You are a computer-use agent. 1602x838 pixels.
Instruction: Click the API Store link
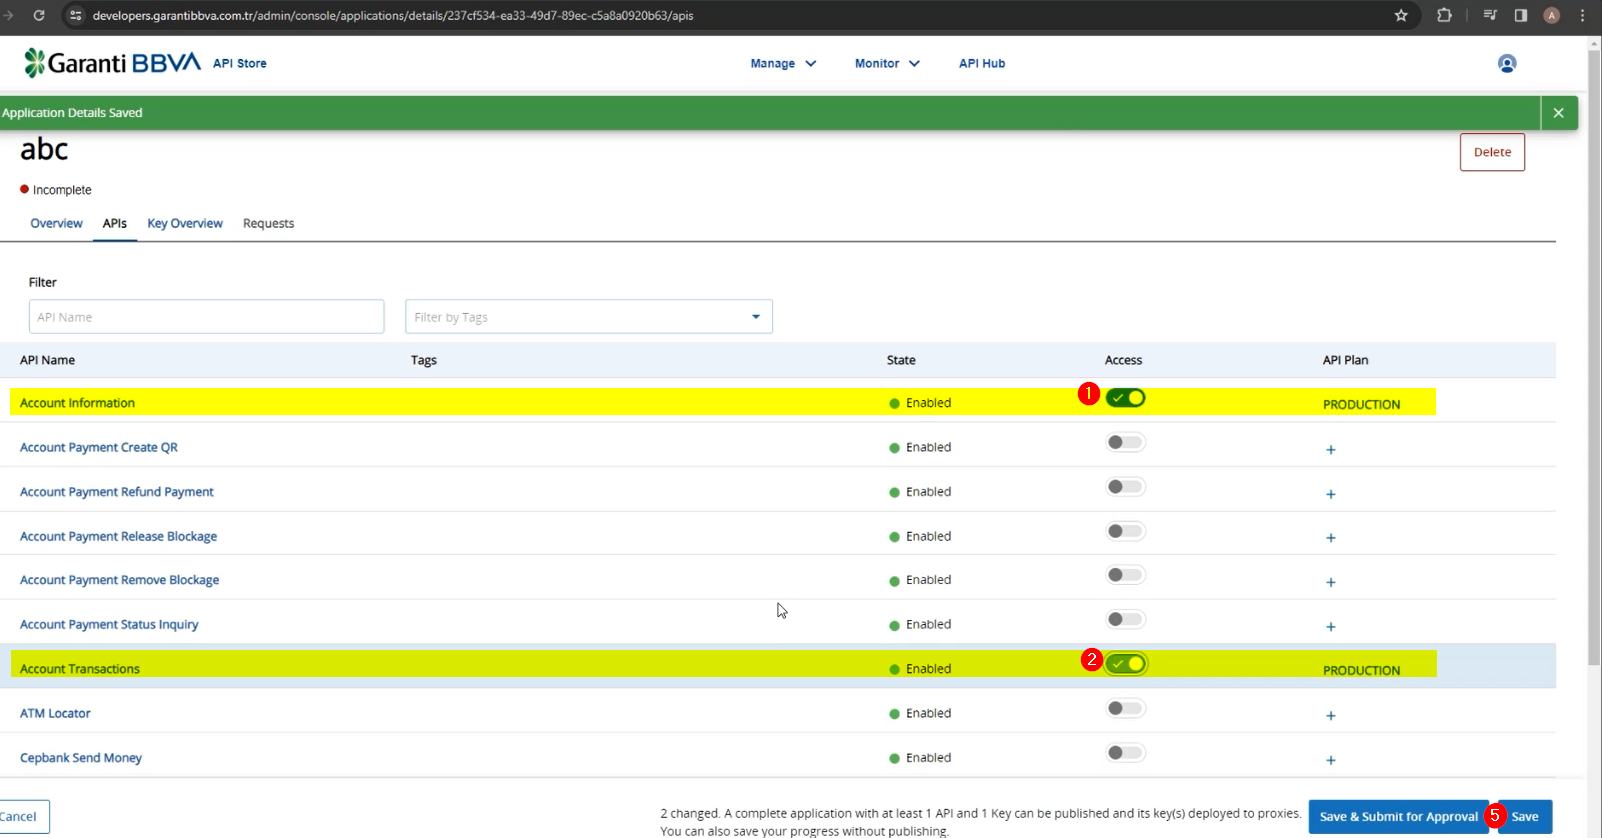(240, 63)
